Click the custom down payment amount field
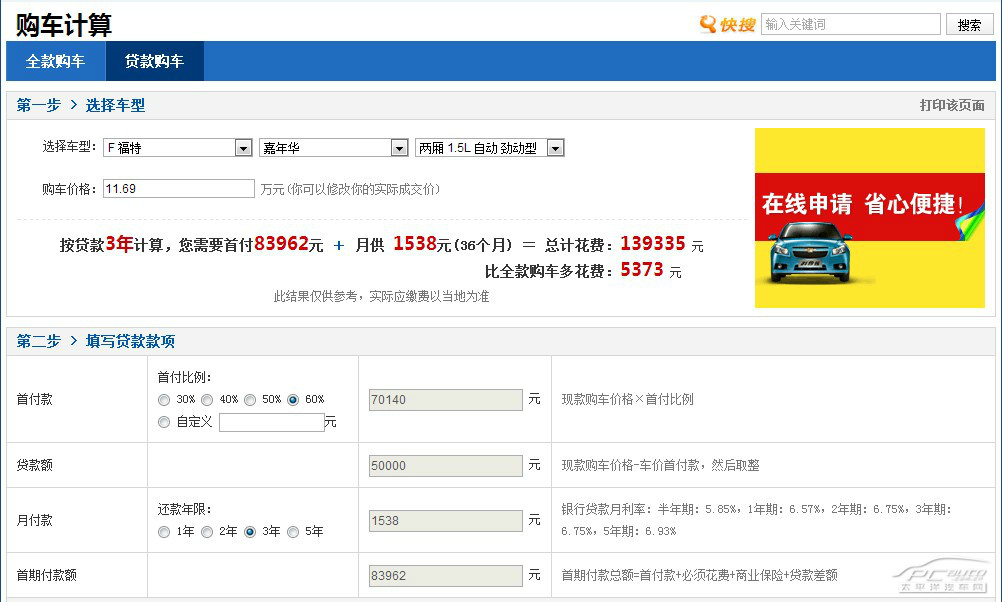 [x=271, y=422]
